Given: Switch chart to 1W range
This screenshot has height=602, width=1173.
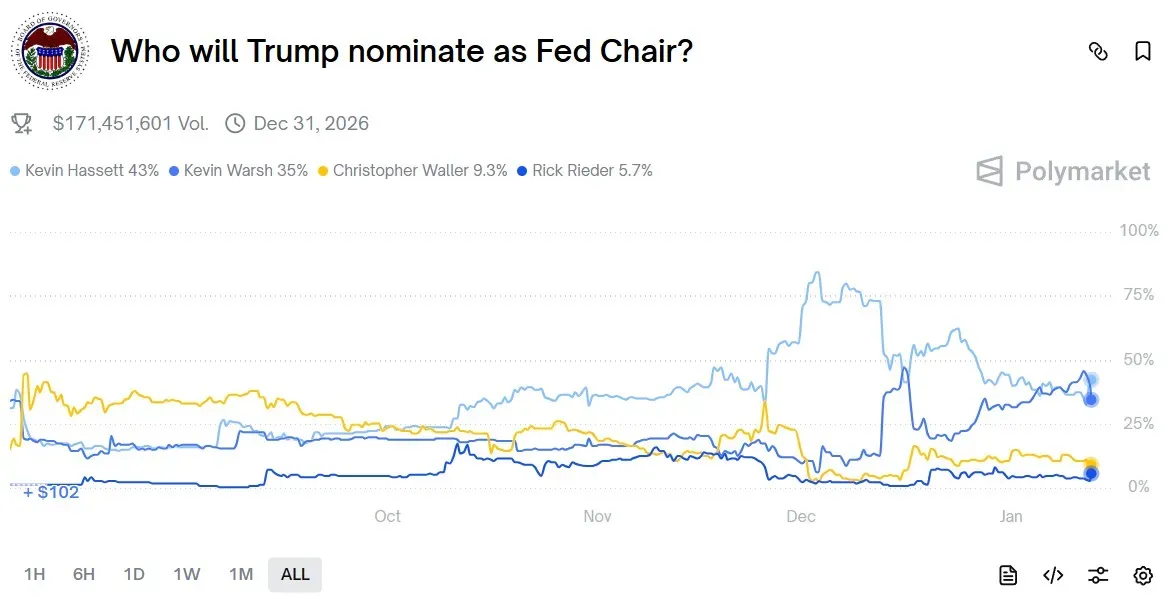Looking at the screenshot, I should point(187,574).
